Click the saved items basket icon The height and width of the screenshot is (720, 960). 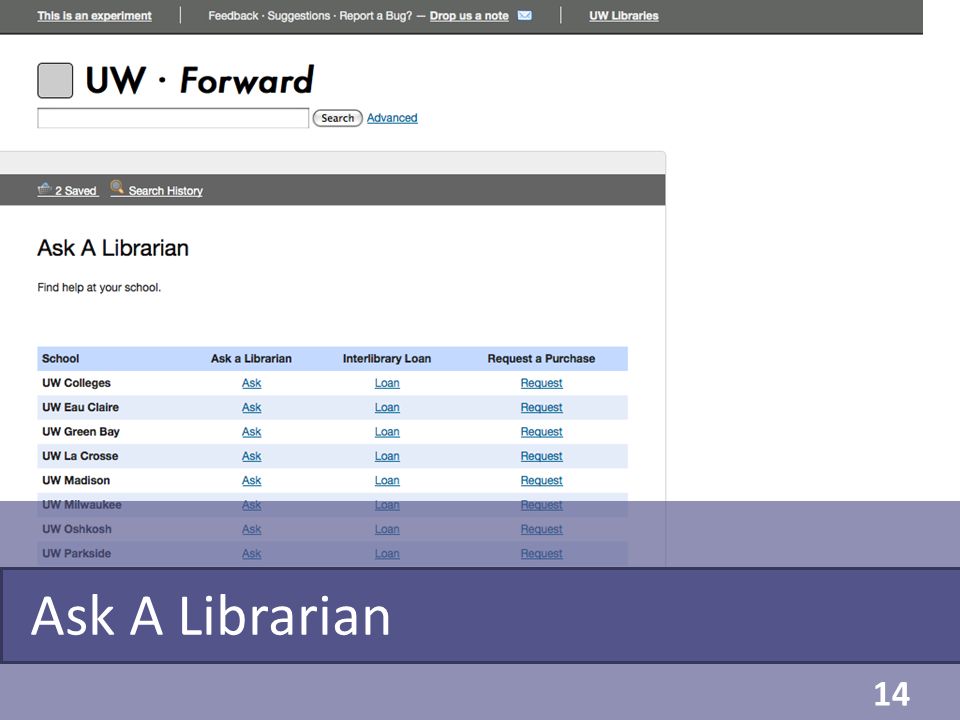click(x=45, y=189)
